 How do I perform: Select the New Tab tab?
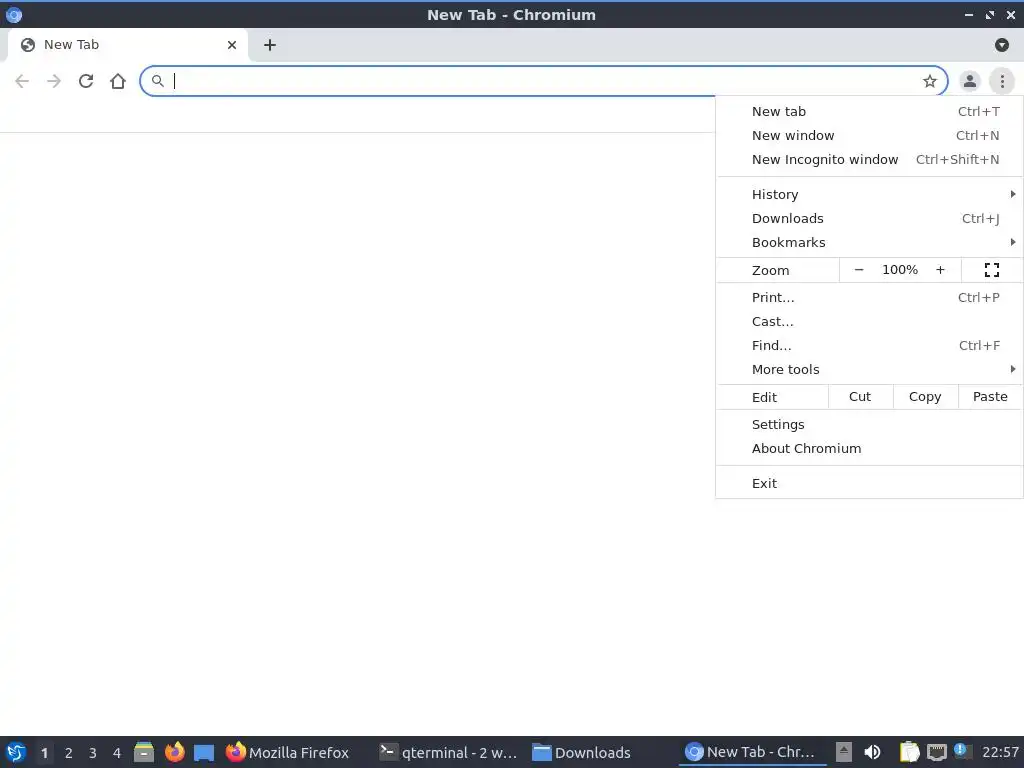click(x=128, y=45)
